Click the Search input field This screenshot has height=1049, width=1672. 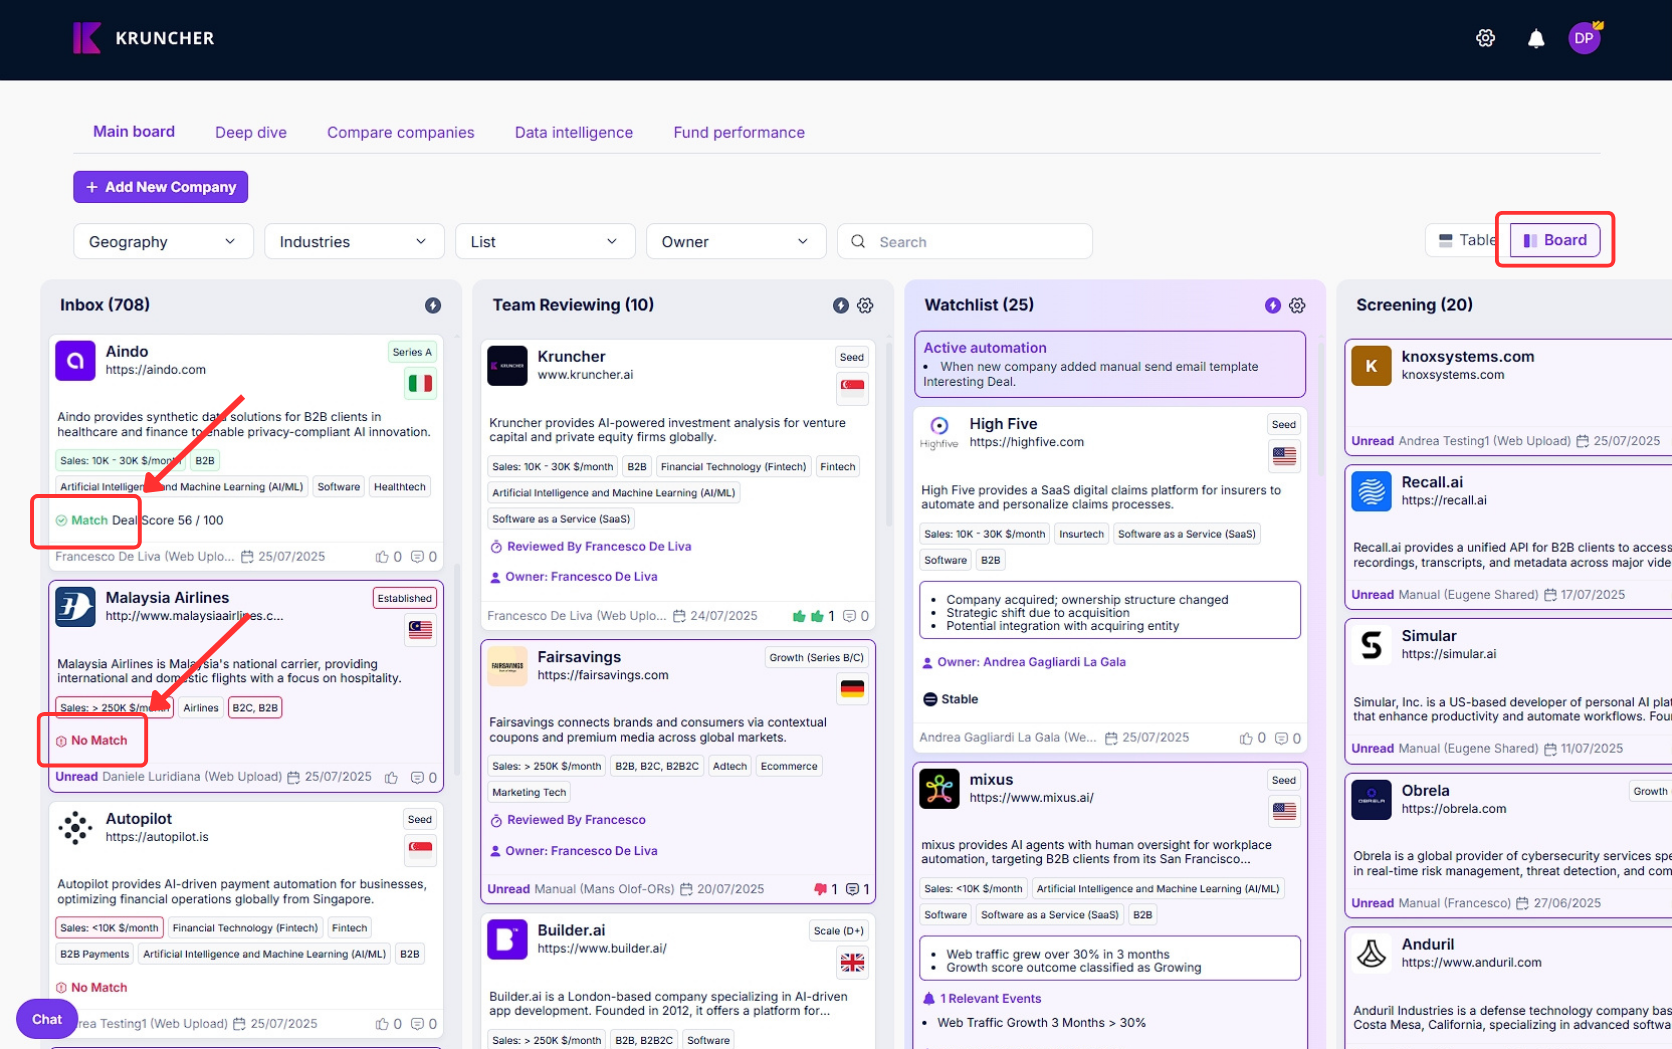964,241
